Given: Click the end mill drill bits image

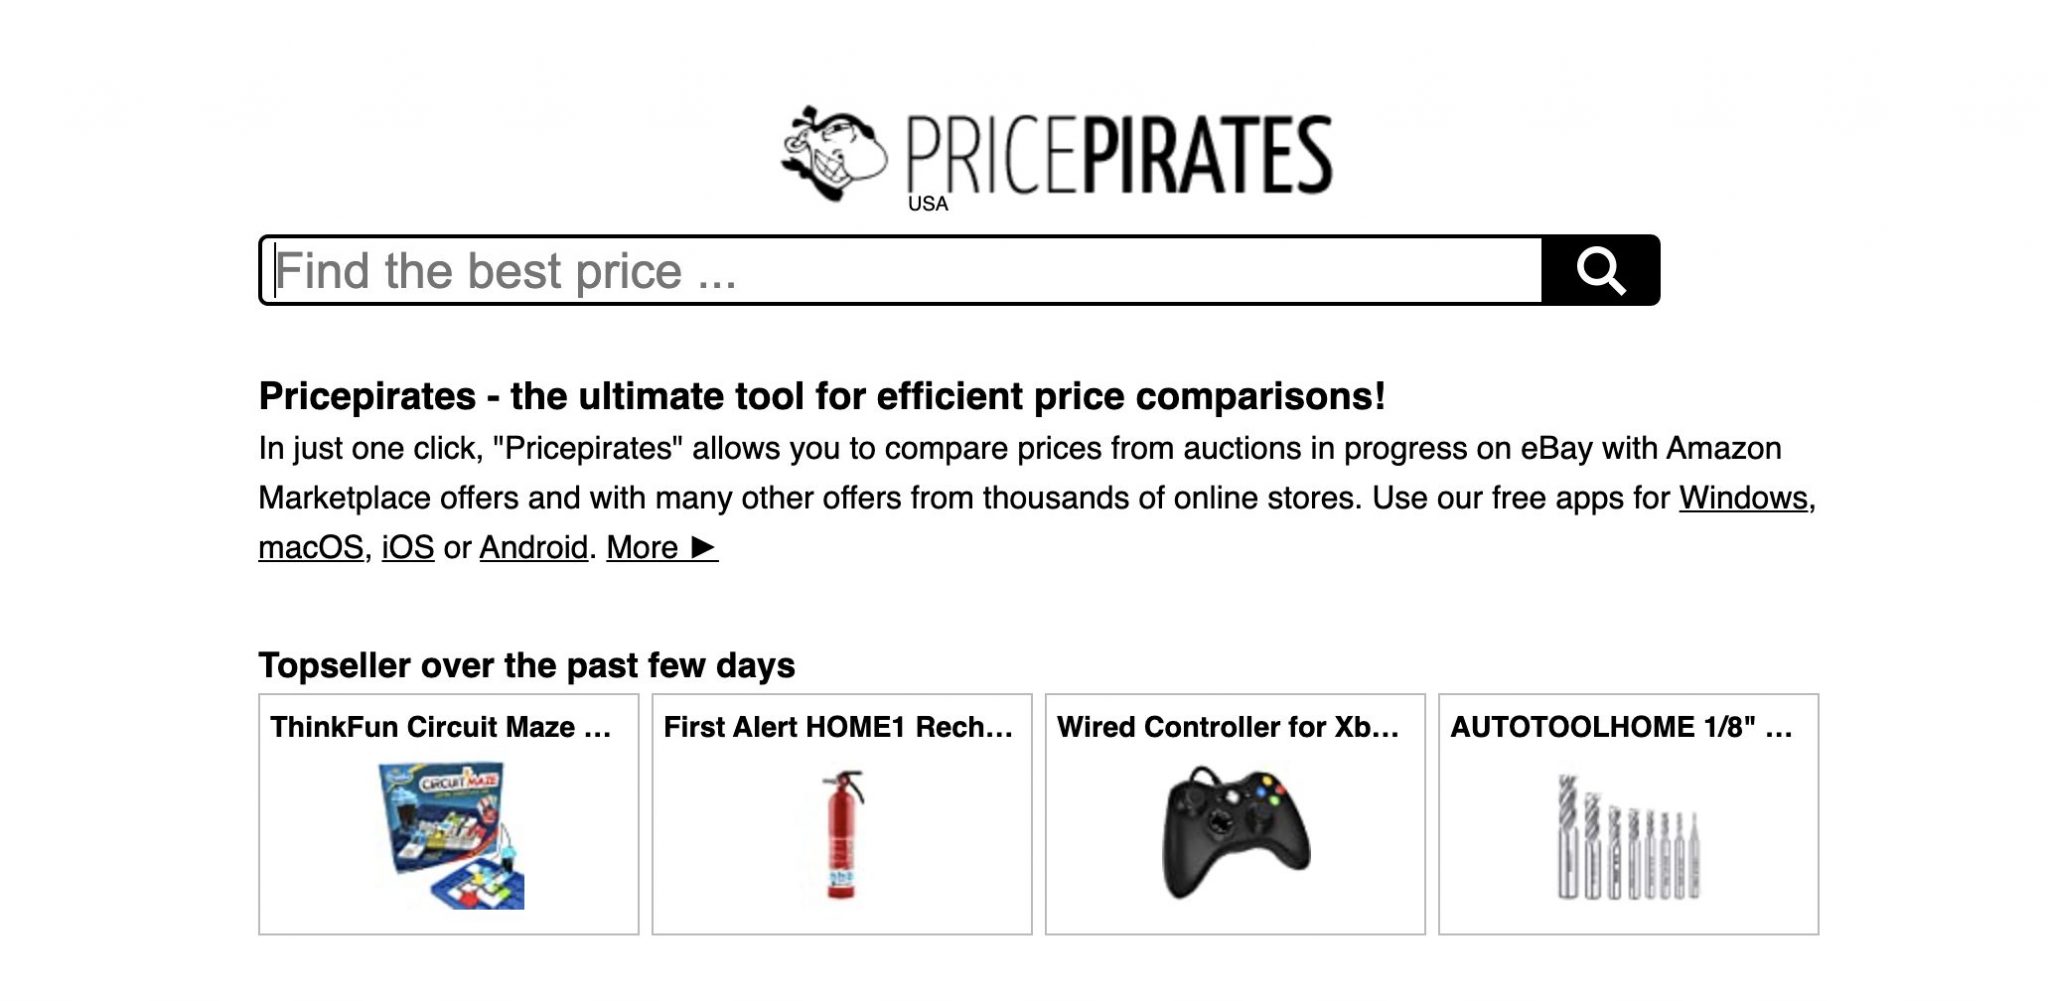Looking at the screenshot, I should [1628, 837].
